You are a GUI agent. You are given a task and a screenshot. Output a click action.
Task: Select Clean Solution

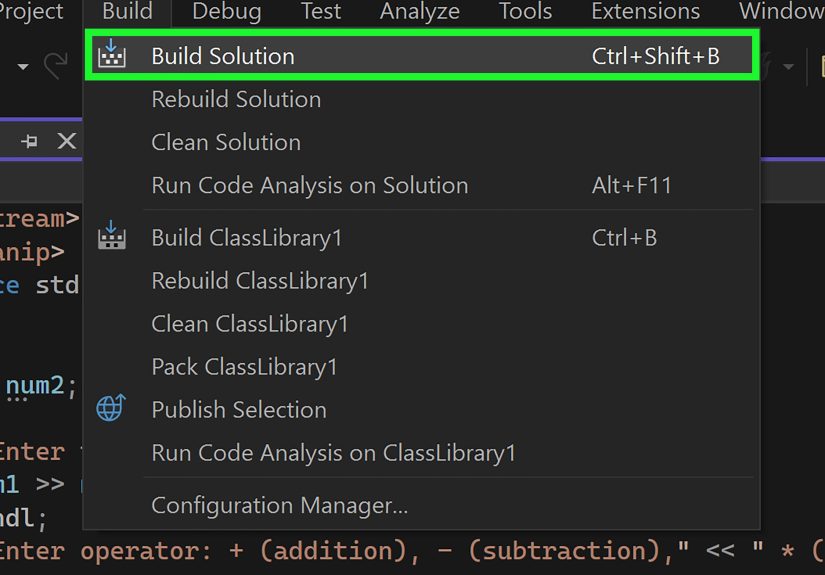[x=422, y=143]
